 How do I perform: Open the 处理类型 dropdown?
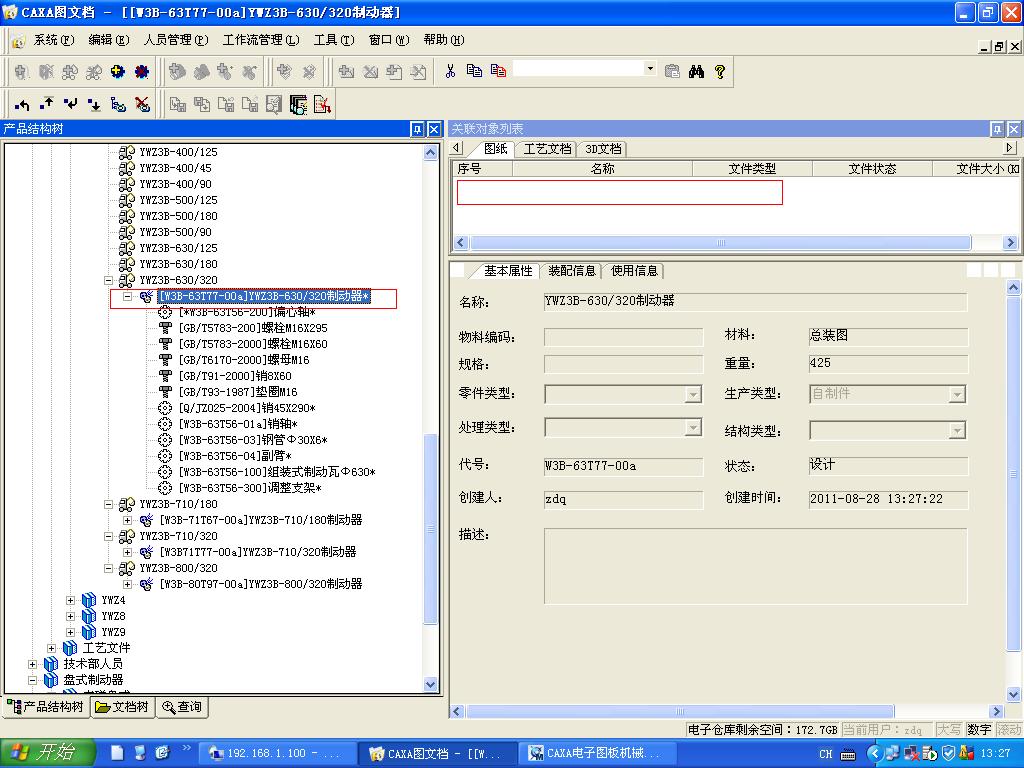[x=693, y=428]
